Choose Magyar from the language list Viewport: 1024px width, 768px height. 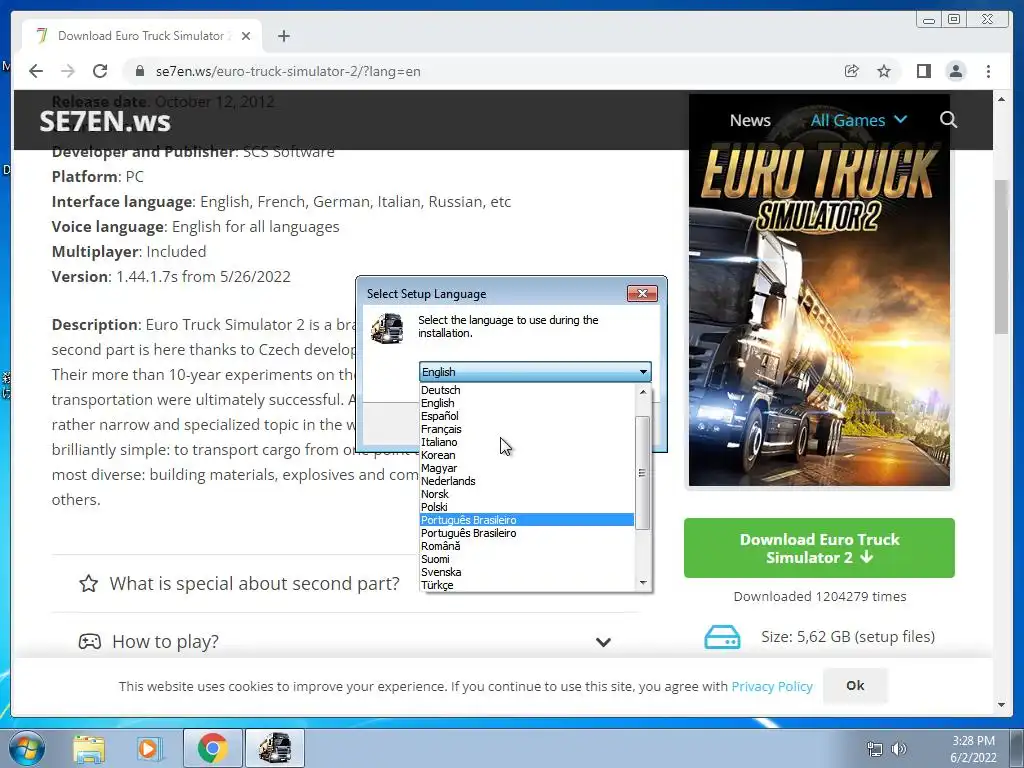click(x=526, y=468)
